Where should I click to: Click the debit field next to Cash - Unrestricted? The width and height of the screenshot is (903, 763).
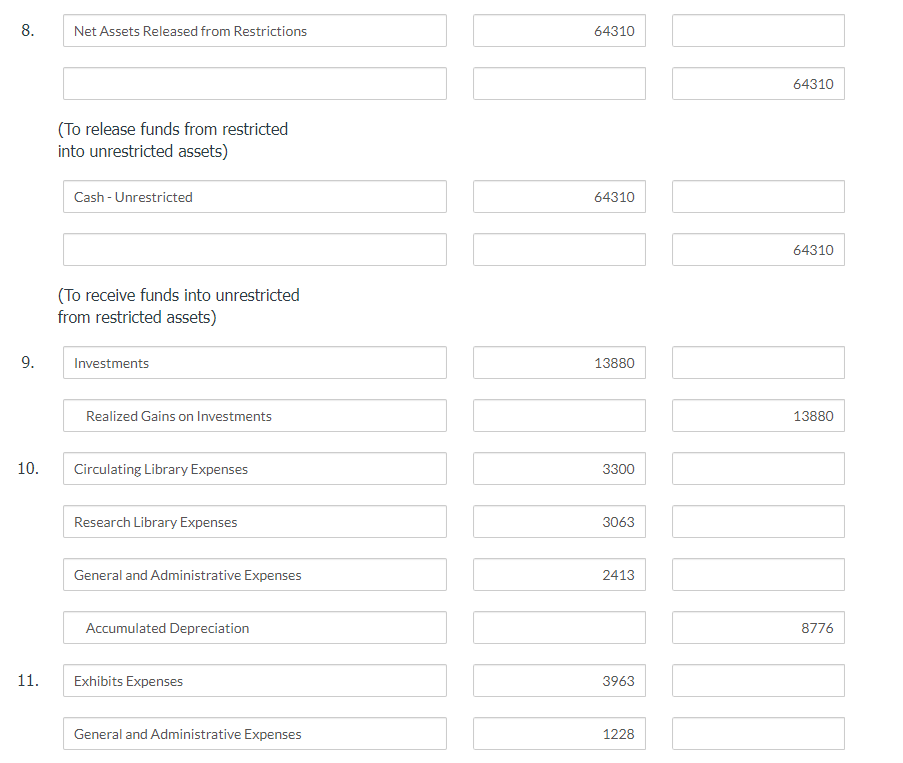558,196
